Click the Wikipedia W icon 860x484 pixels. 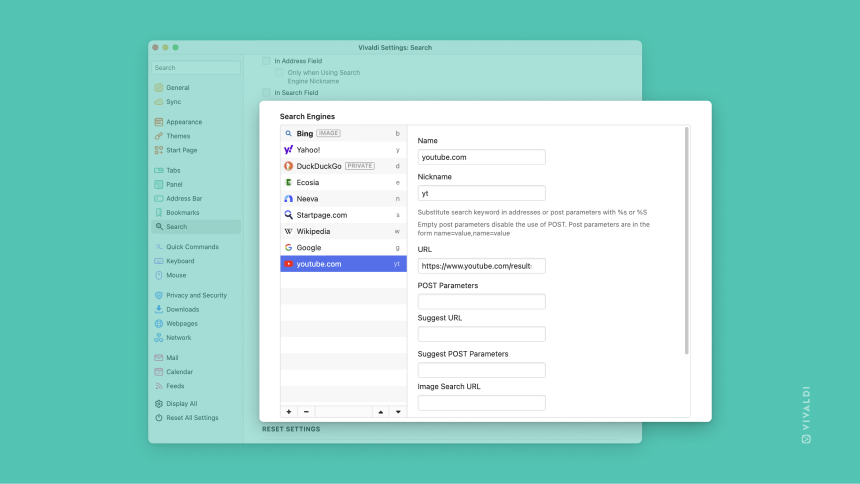(288, 232)
